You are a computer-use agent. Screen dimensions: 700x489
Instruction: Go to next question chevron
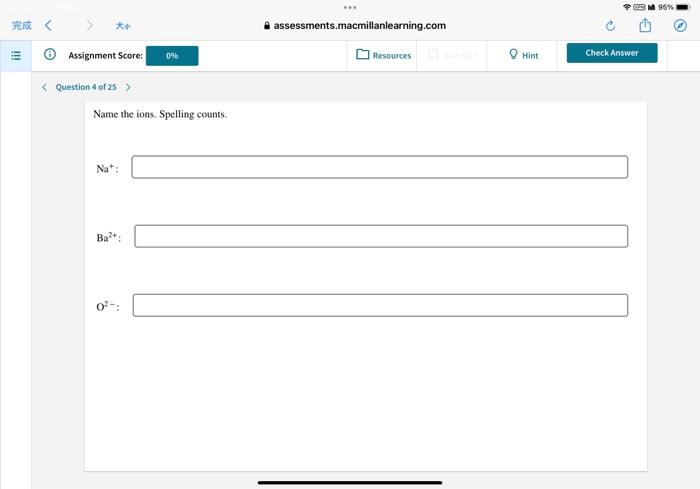[128, 87]
